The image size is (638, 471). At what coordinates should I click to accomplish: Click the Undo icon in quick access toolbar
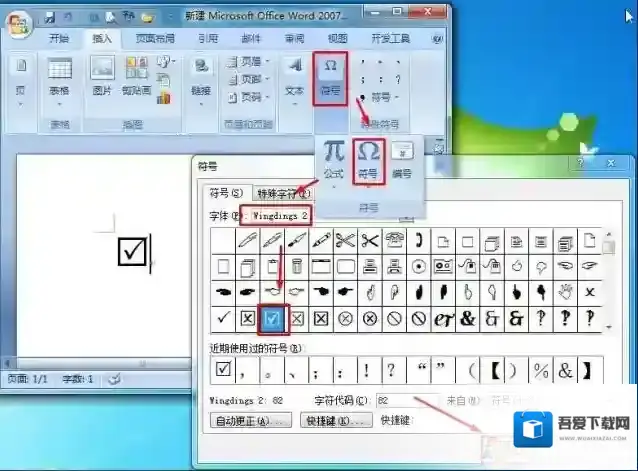68,17
